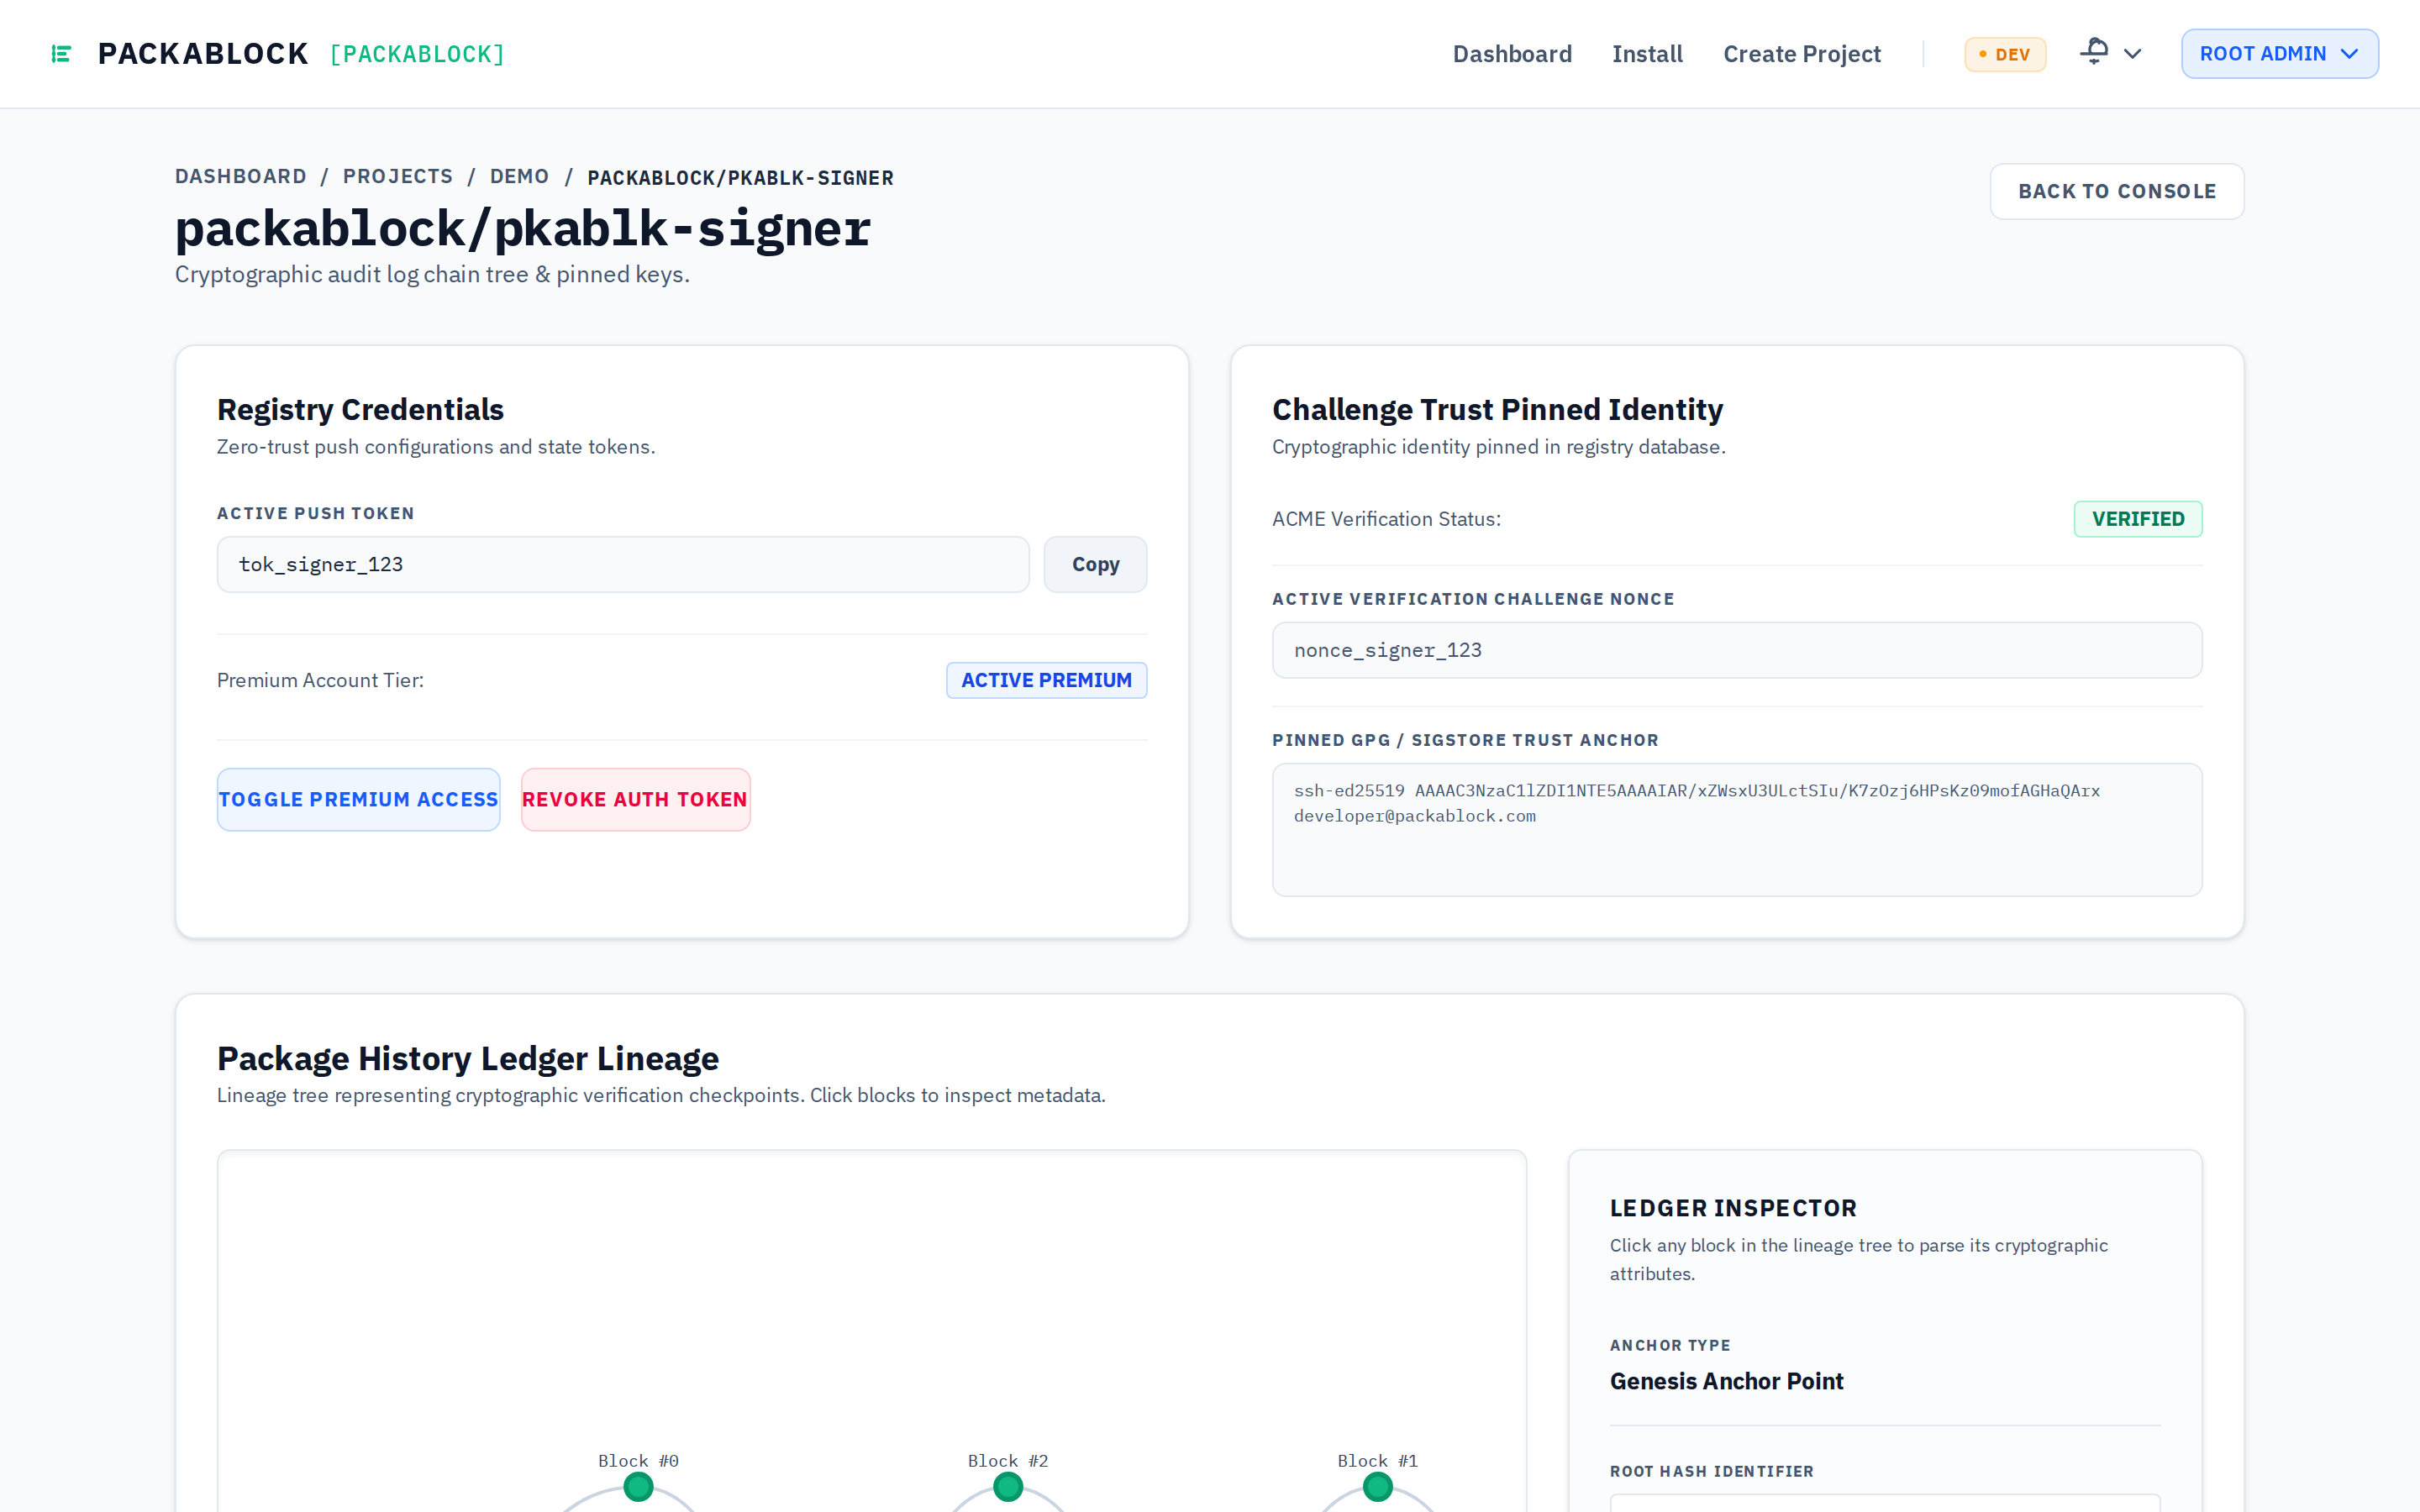Click the PACKABLOCK brand title
The width and height of the screenshot is (2420, 1512).
click(x=203, y=54)
